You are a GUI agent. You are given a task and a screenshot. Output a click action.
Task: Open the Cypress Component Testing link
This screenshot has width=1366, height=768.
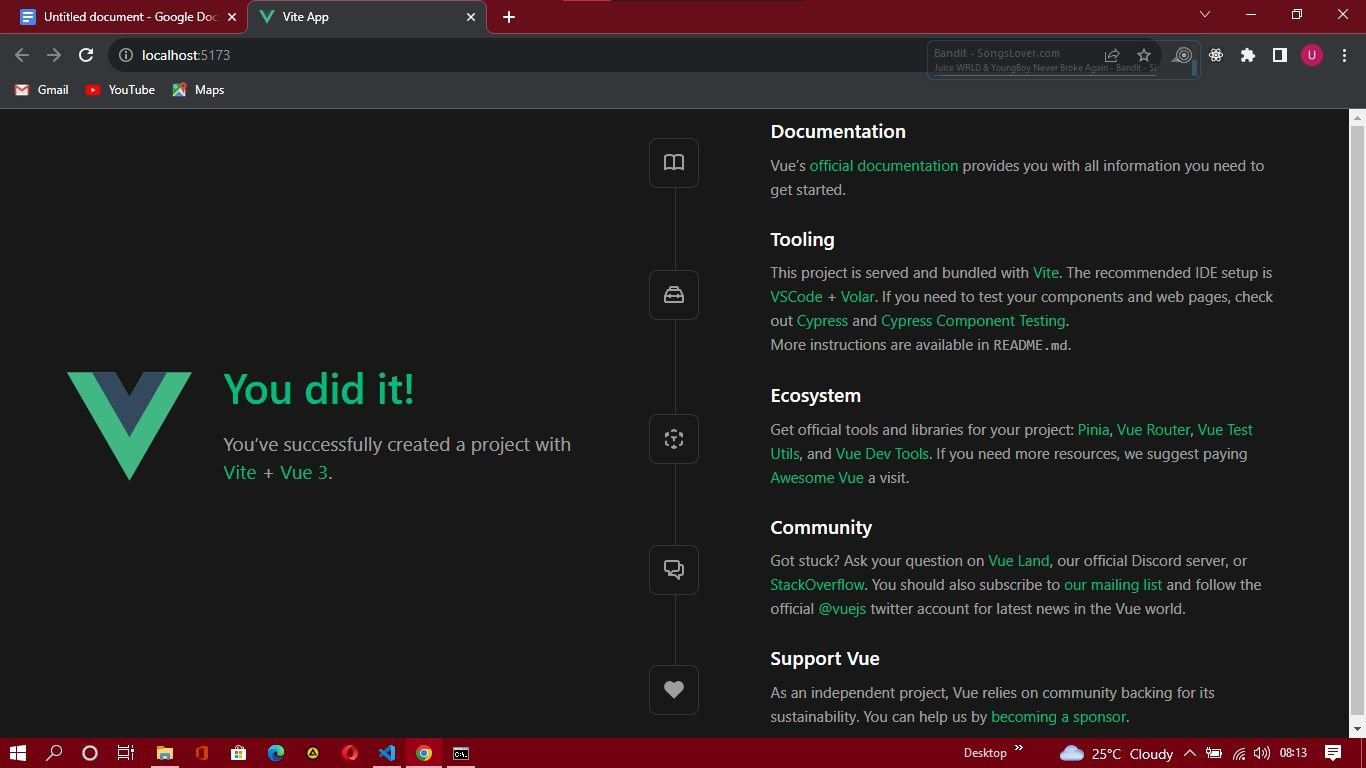[973, 321]
